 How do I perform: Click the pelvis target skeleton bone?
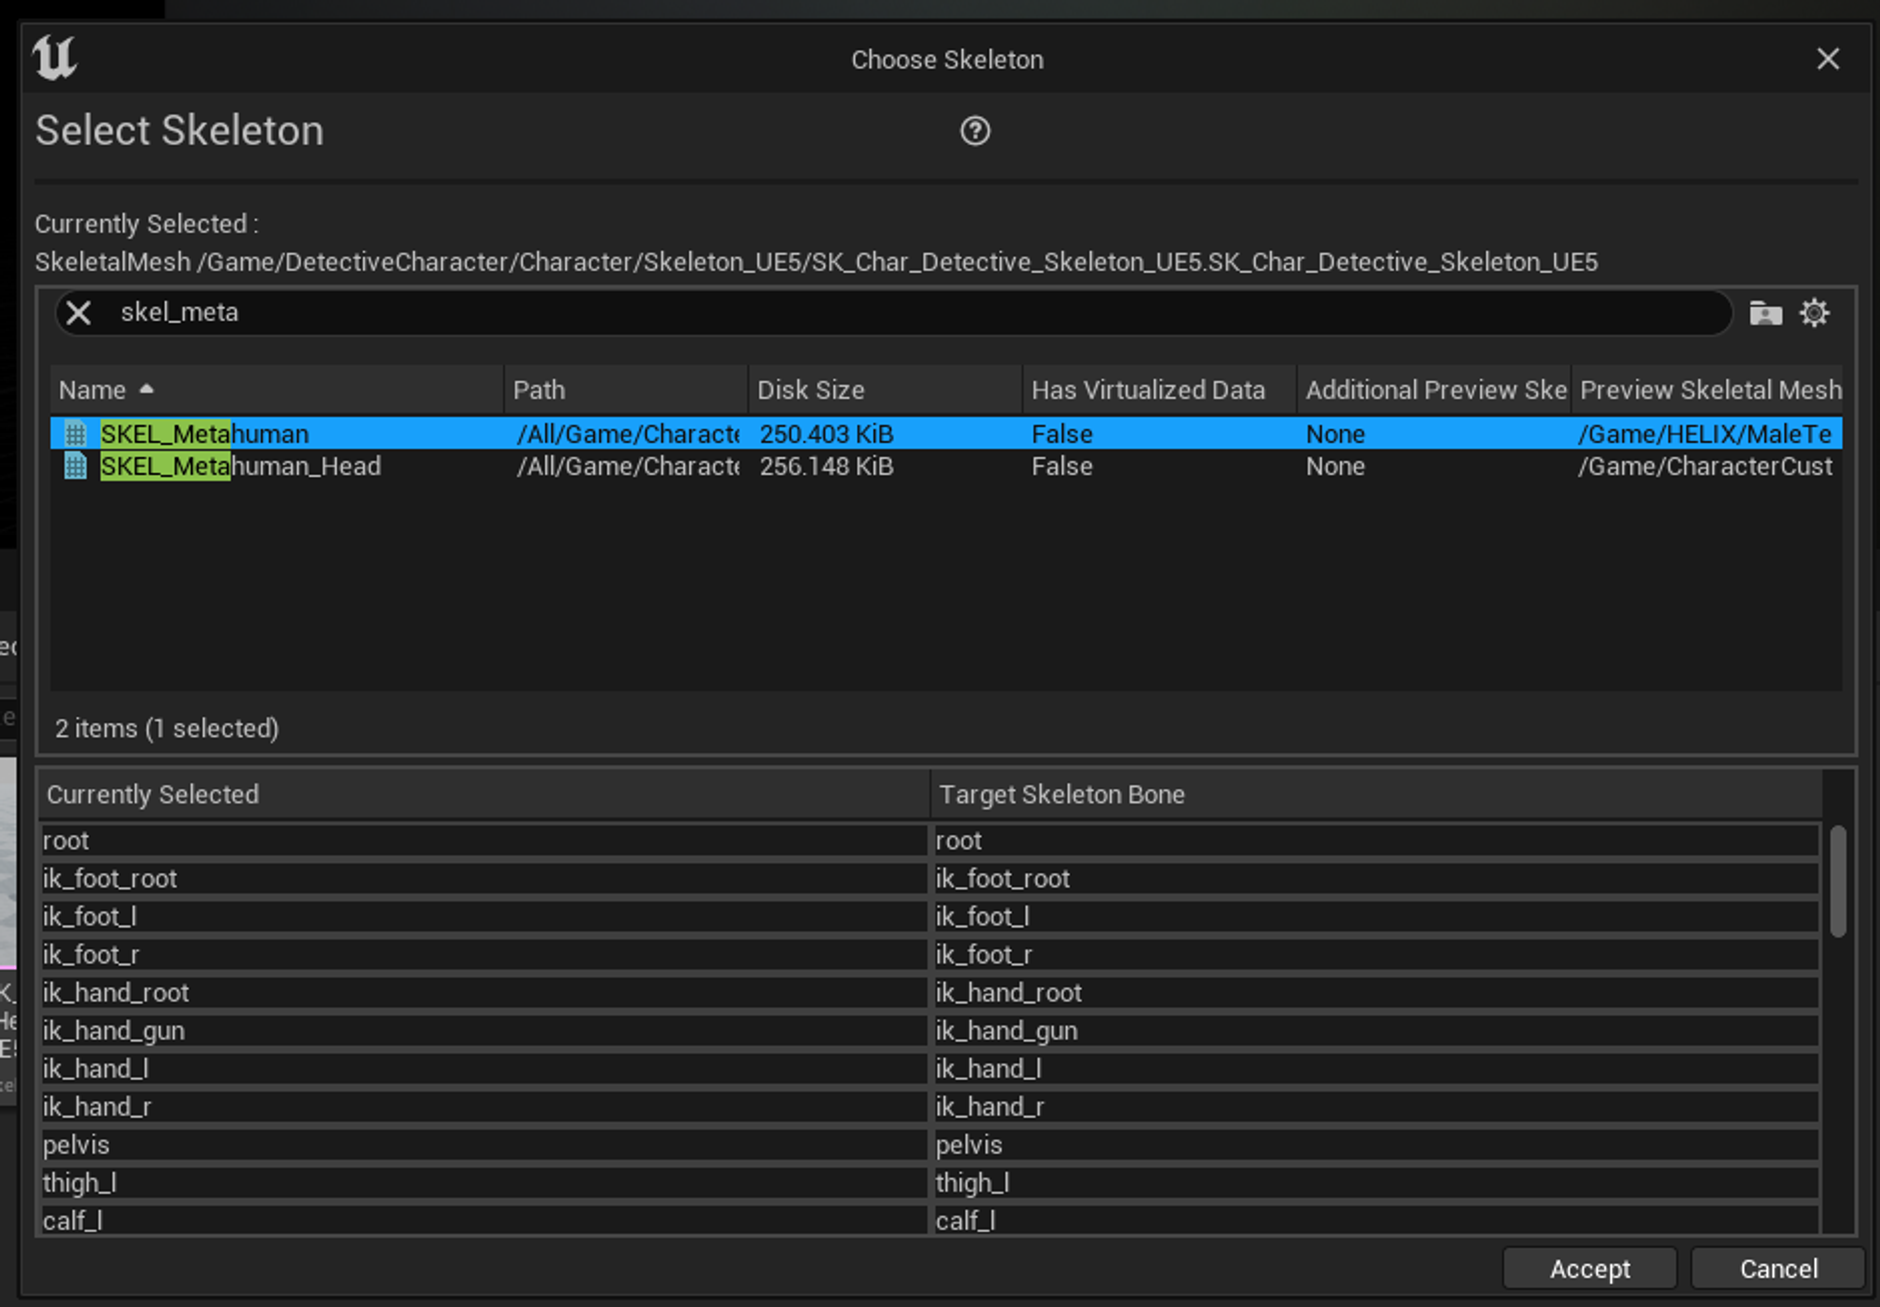point(1374,1145)
